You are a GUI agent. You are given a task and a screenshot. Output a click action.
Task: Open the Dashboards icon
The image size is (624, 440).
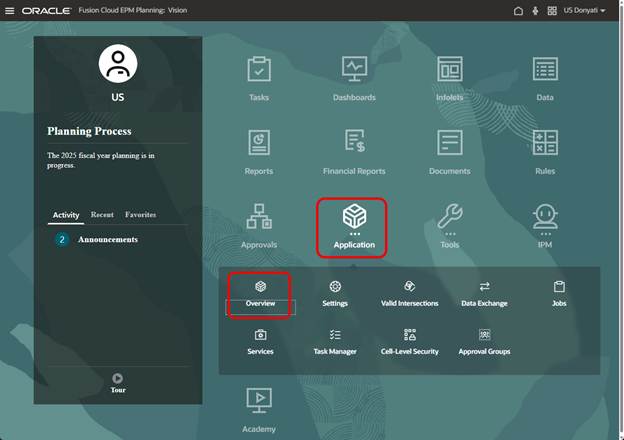tap(354, 71)
